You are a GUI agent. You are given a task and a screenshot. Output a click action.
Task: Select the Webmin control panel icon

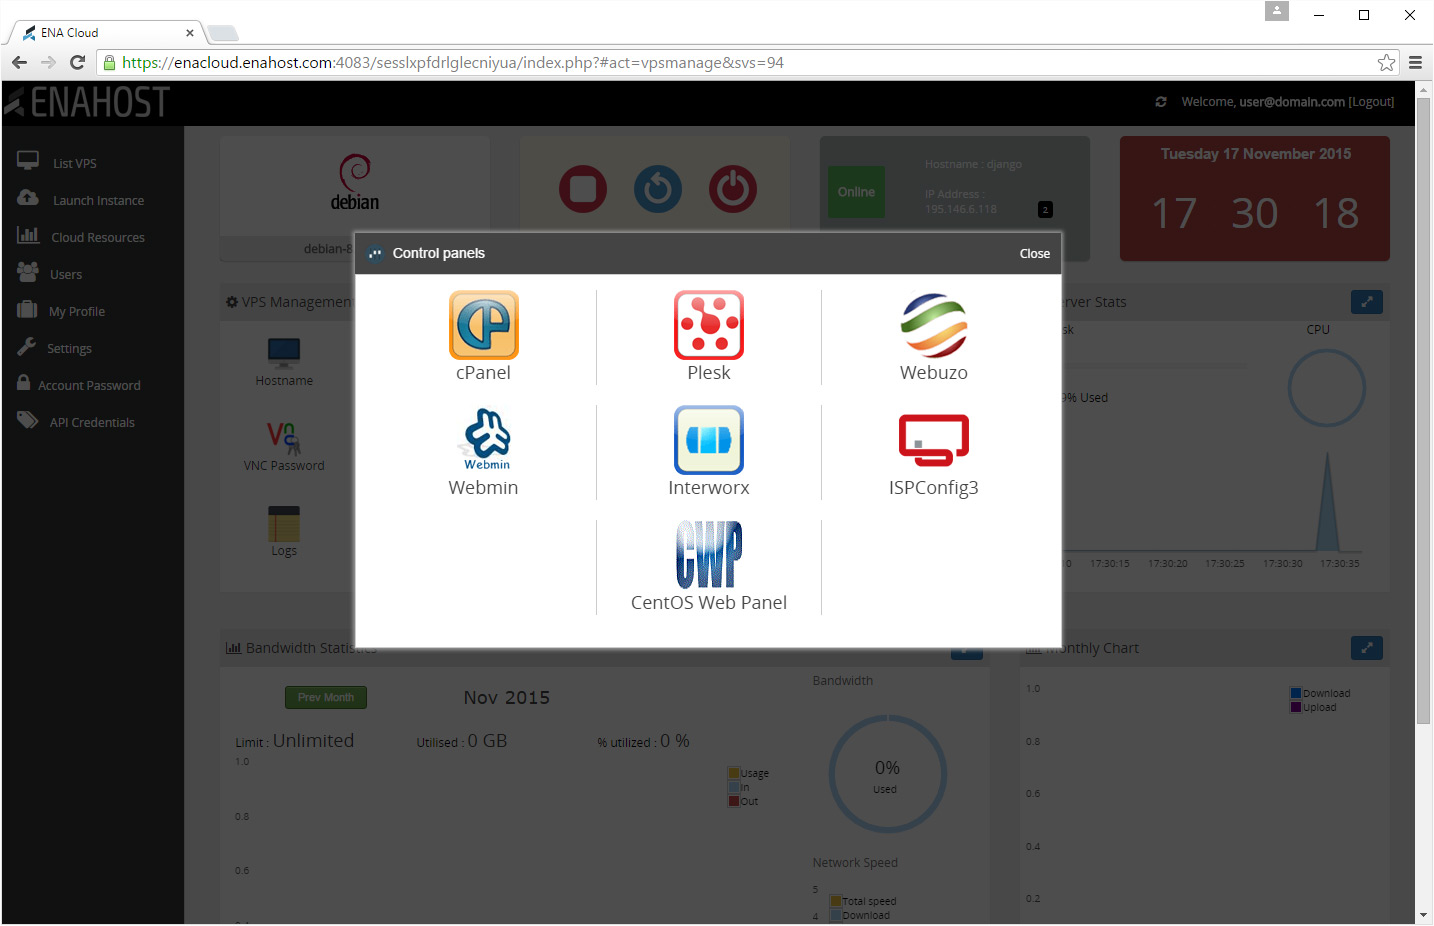(486, 440)
